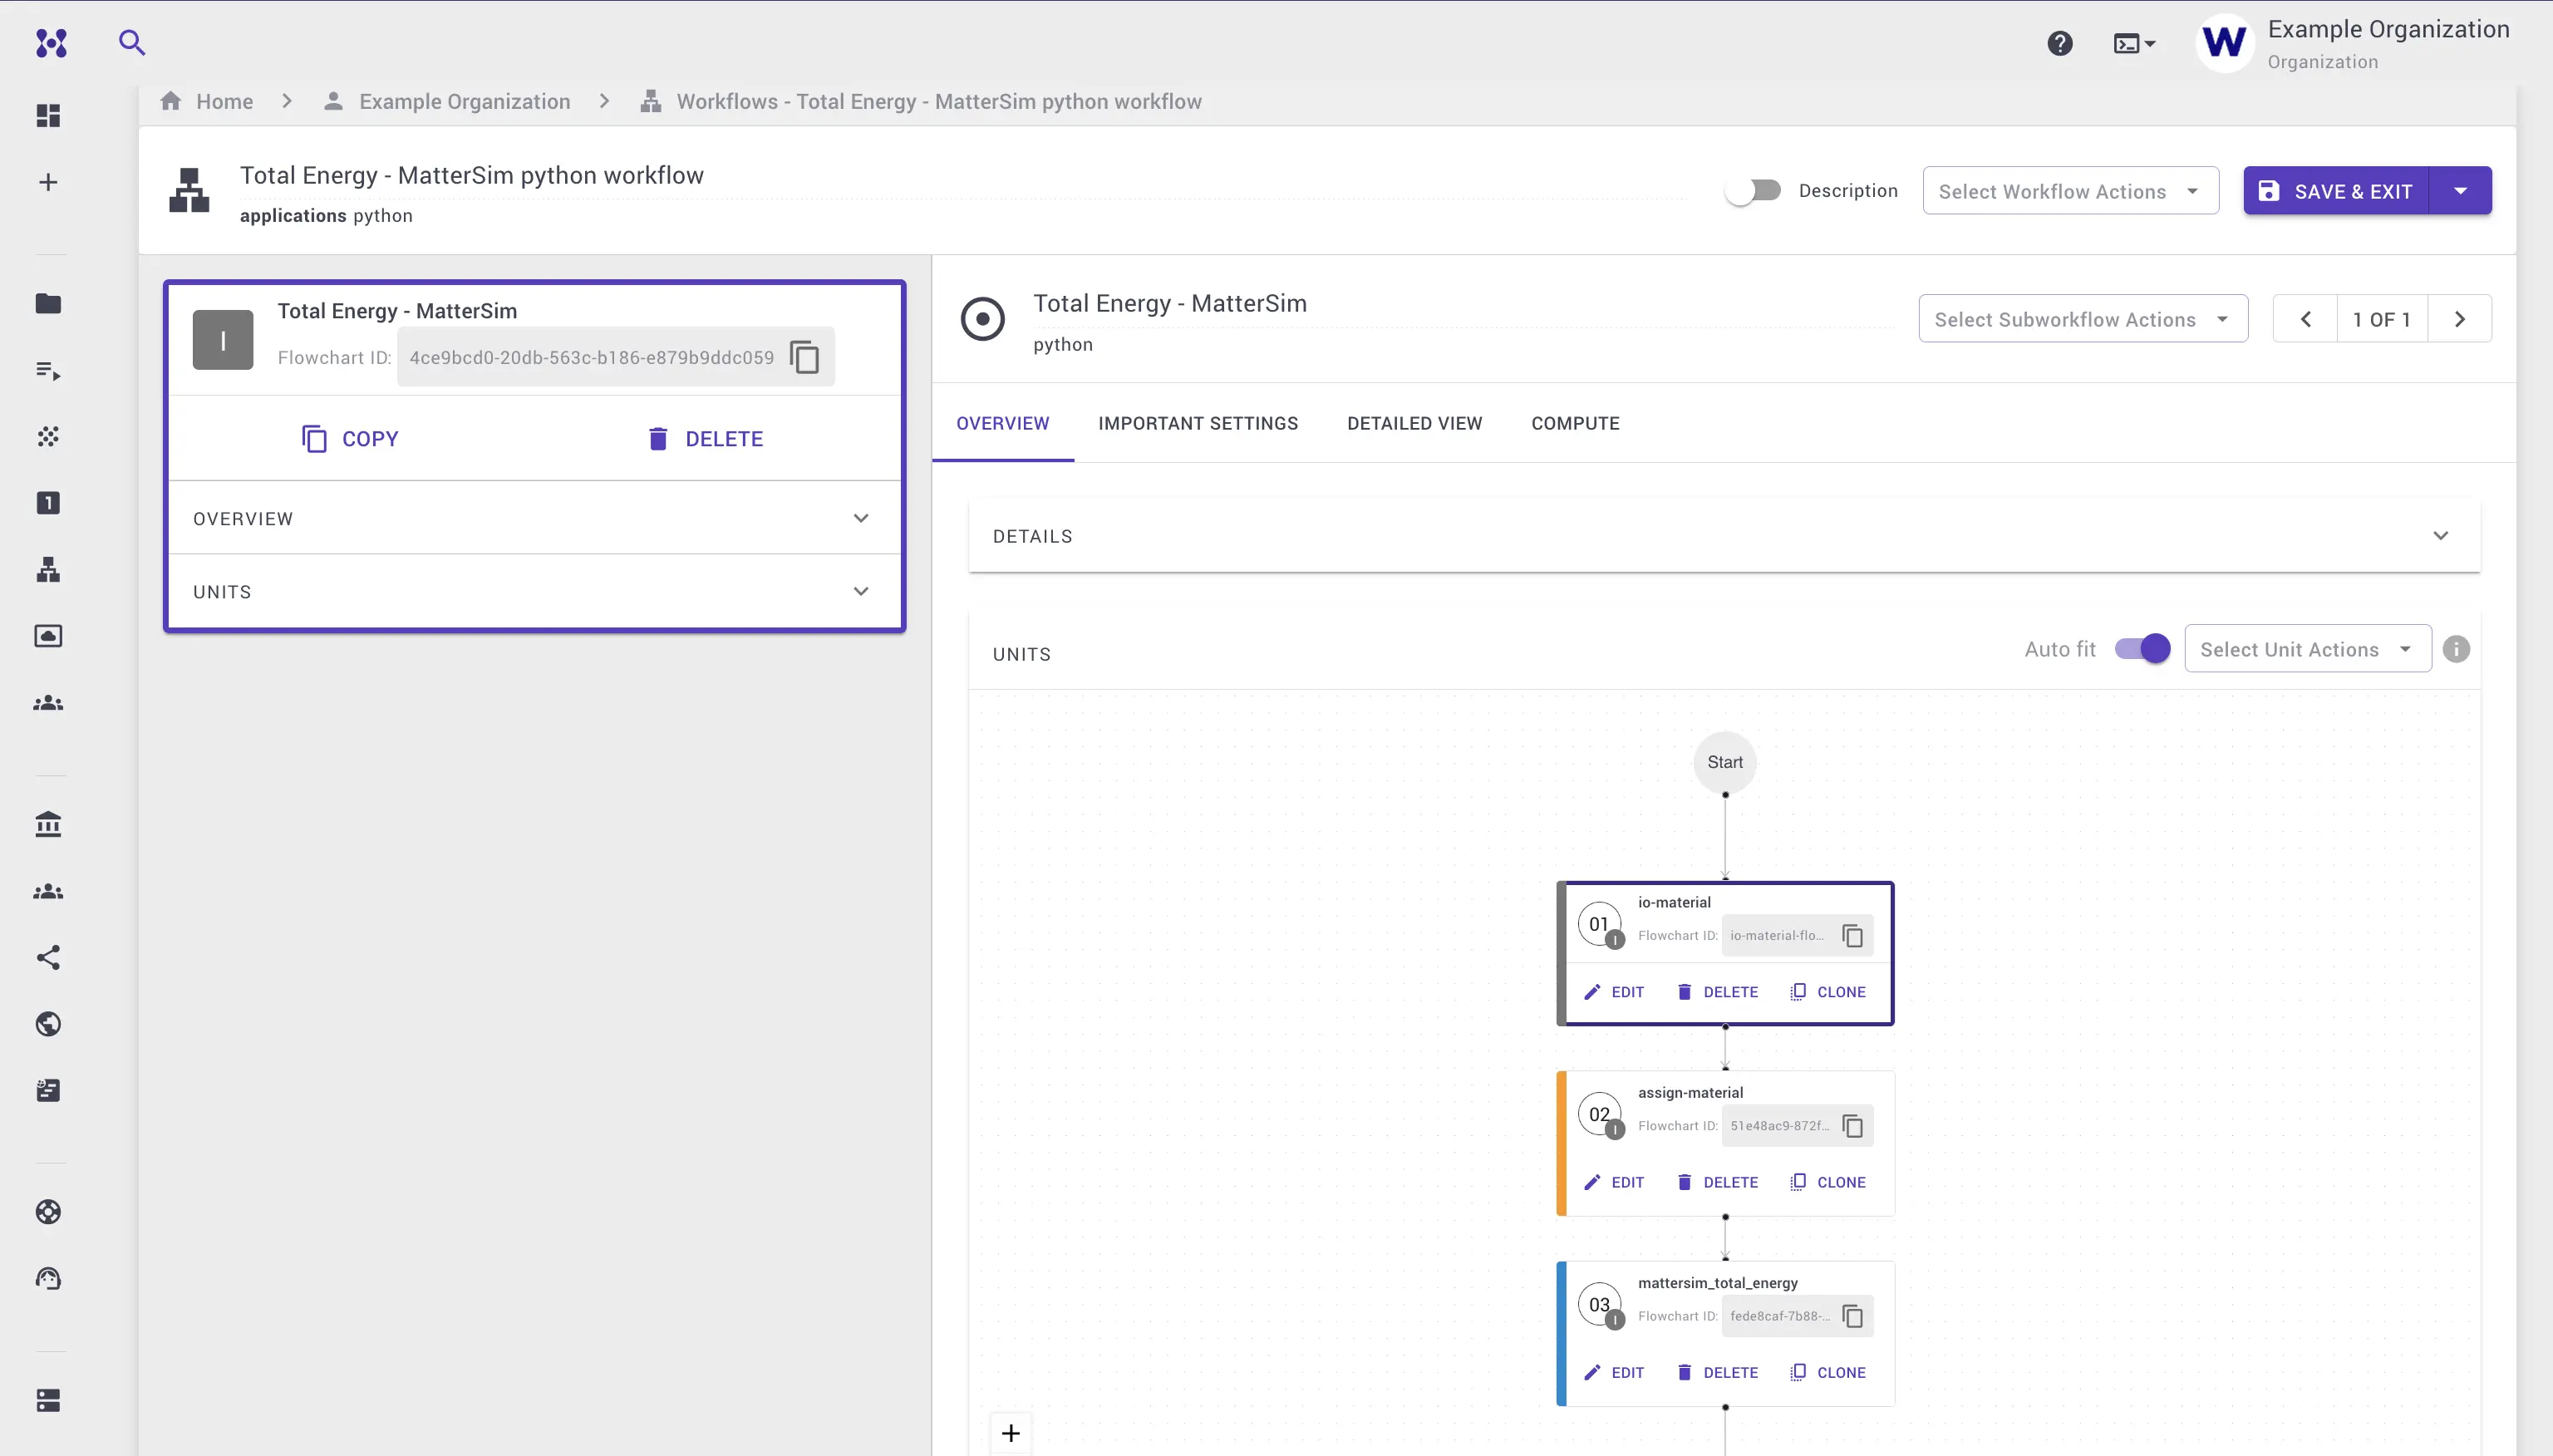Image resolution: width=2553 pixels, height=1456 pixels.
Task: Click the plus create icon in sidebar
Action: [x=48, y=183]
